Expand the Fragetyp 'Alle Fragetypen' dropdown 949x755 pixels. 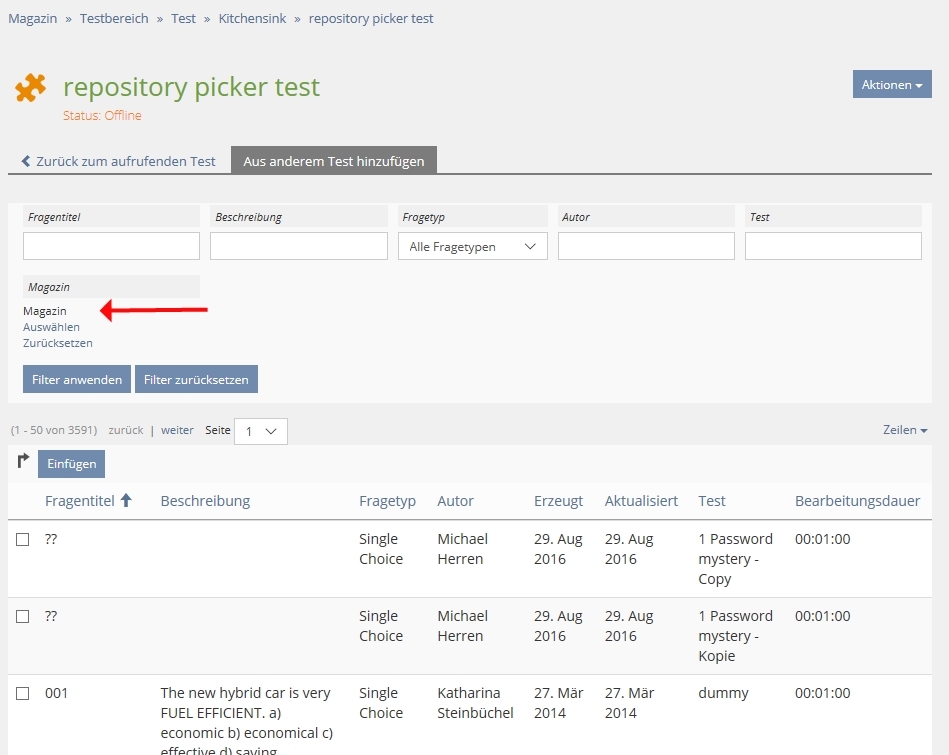(x=472, y=247)
